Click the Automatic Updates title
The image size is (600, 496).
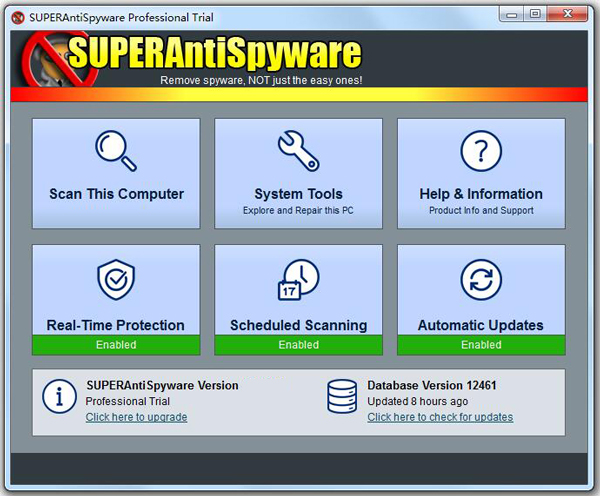point(481,325)
